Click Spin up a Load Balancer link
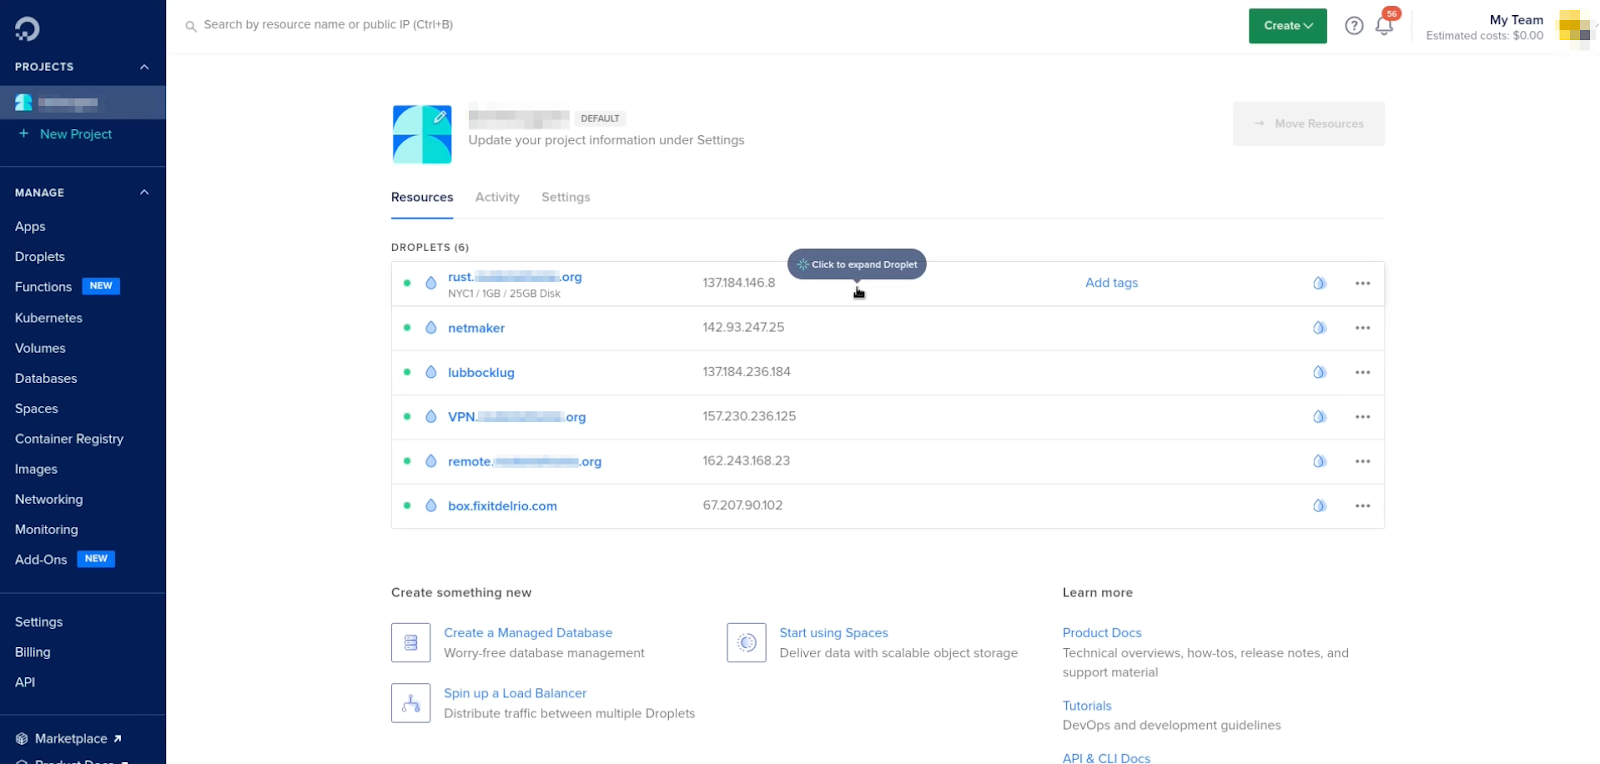The width and height of the screenshot is (1600, 764). (515, 693)
